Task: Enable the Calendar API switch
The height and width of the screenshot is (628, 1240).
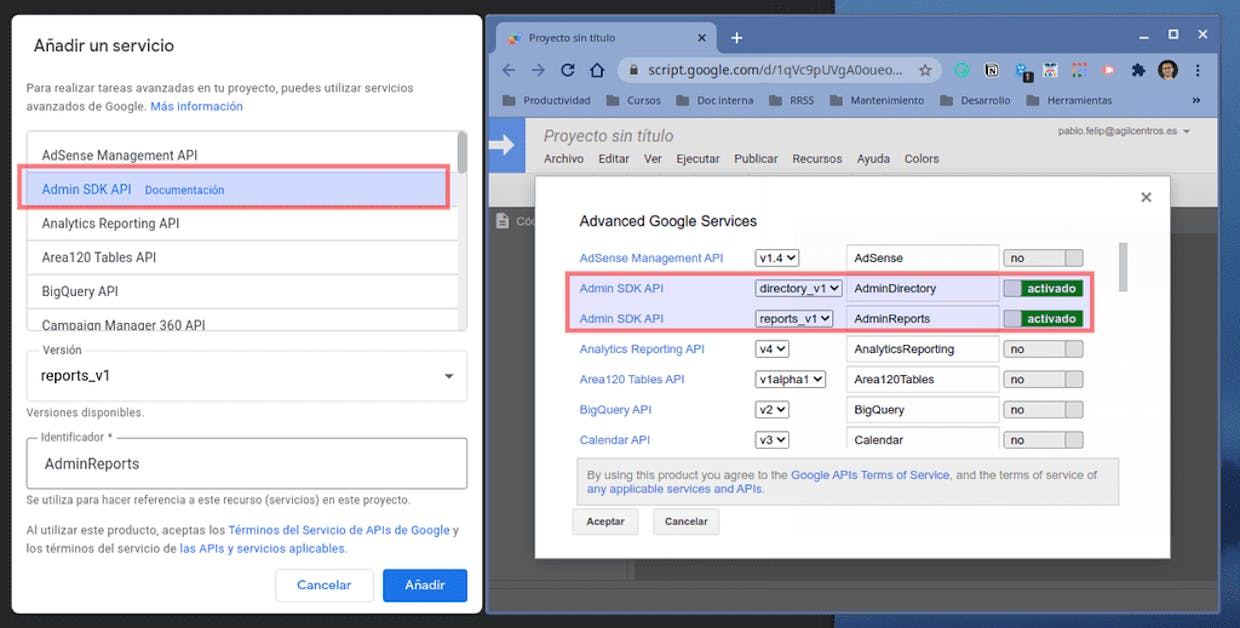Action: coord(1043,440)
